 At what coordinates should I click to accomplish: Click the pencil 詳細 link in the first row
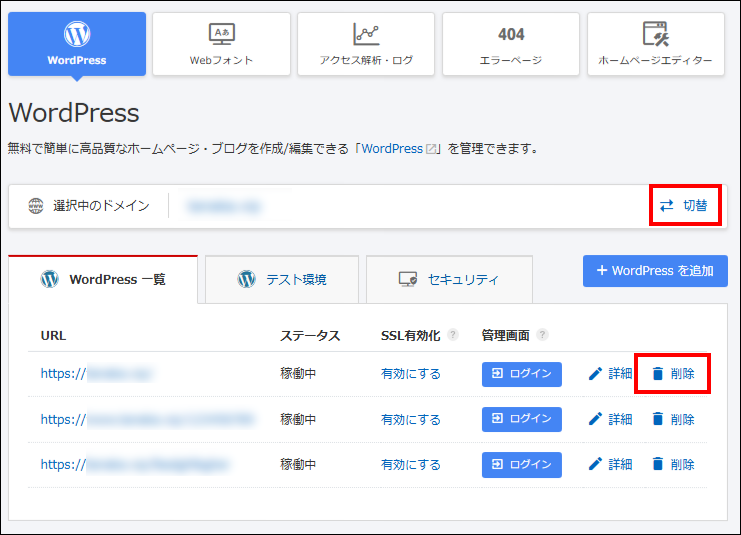coord(610,374)
